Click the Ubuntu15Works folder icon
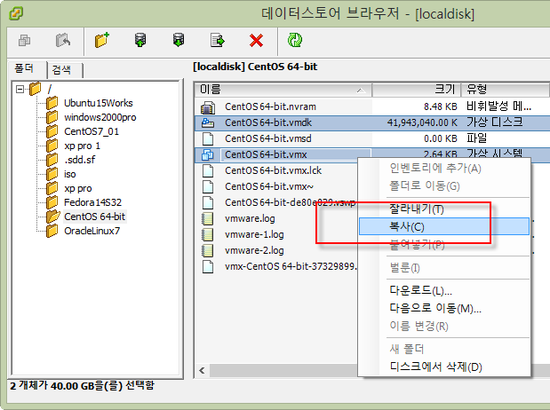The height and width of the screenshot is (410, 550). (x=52, y=103)
